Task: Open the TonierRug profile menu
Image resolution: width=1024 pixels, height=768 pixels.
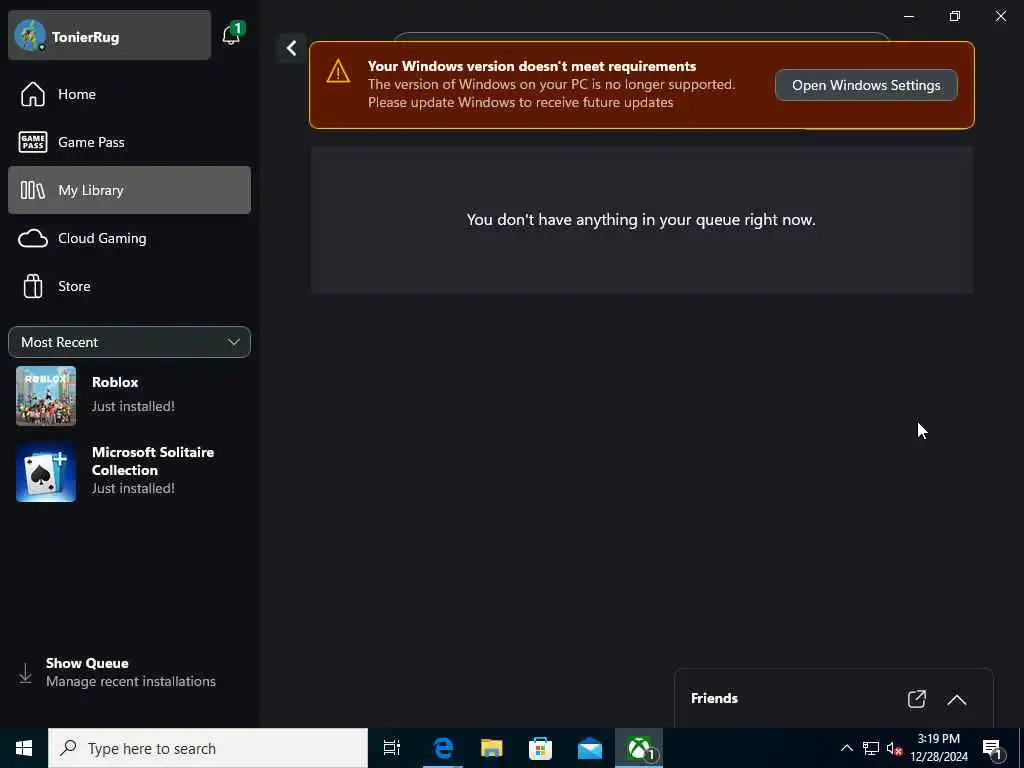Action: click(109, 36)
